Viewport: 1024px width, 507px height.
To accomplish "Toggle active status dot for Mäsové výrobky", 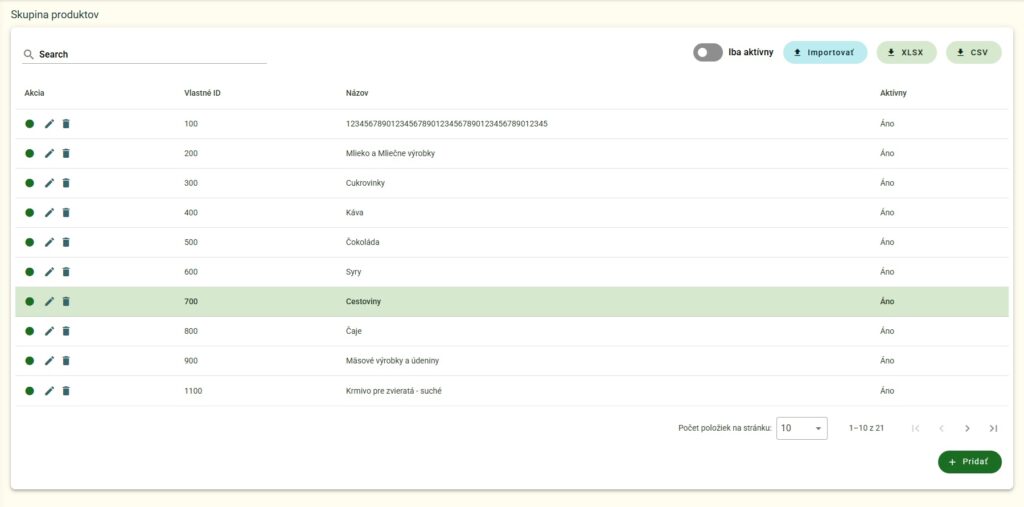I will (30, 361).
